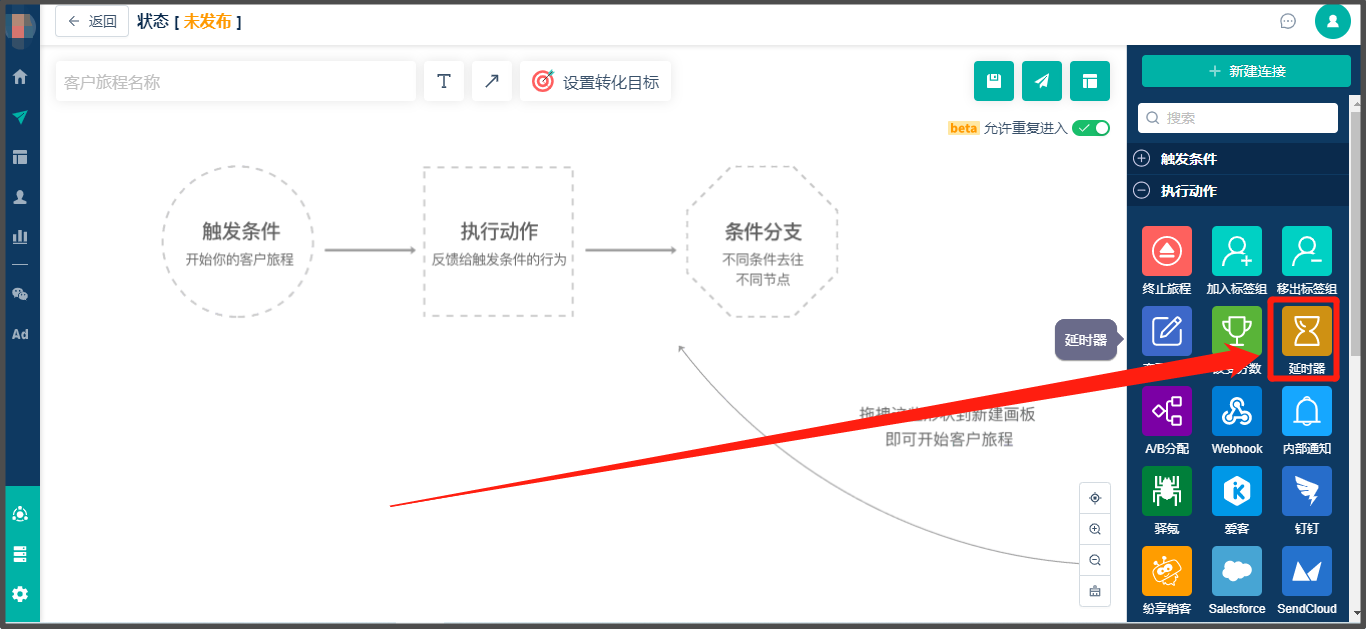Open the user avatar menu

(x=1333, y=21)
